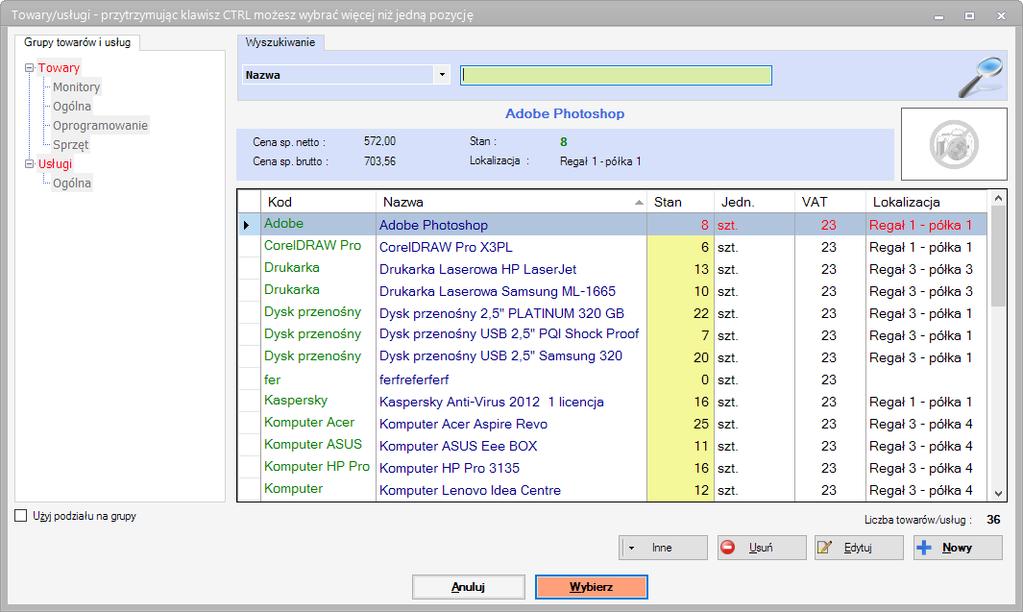
Task: Click the red icon on the Usuń button
Action: [727, 547]
